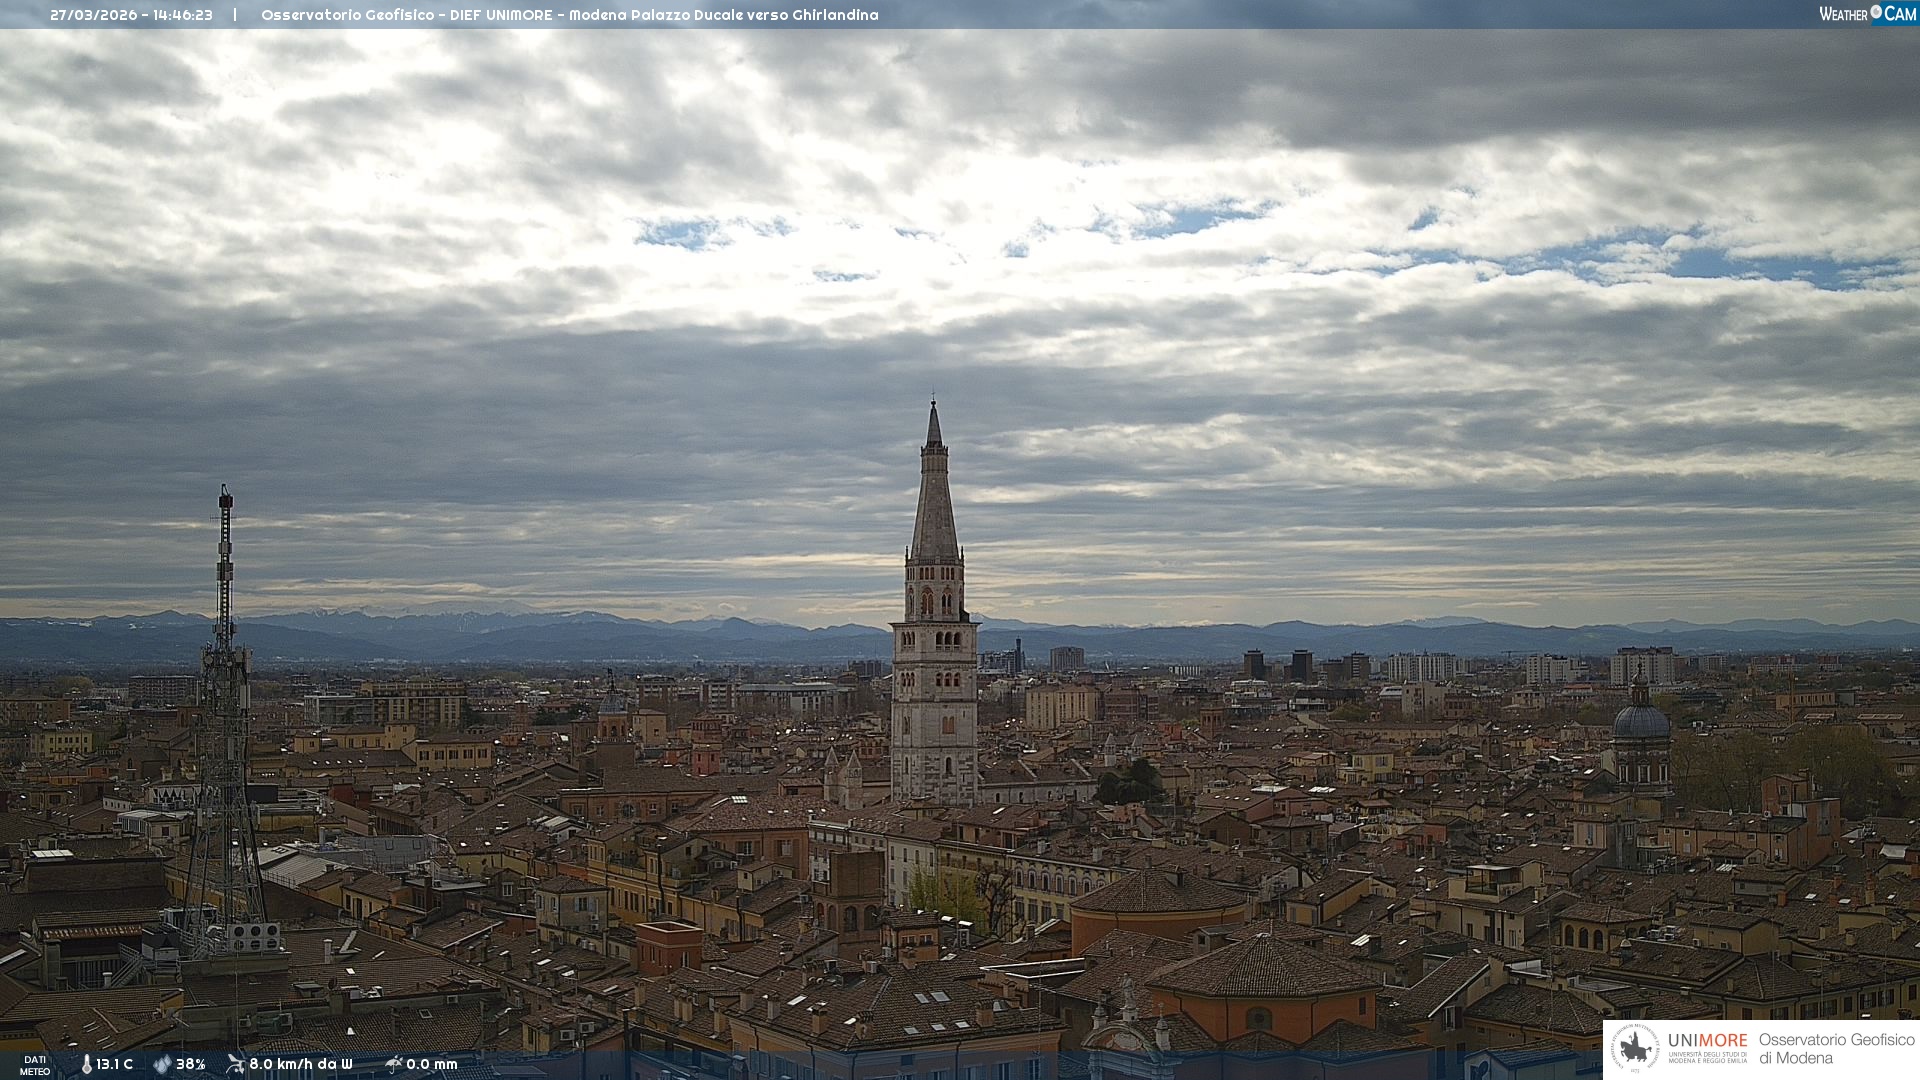Click the 38% humidity value
1920x1080 pixels.
coord(190,1064)
